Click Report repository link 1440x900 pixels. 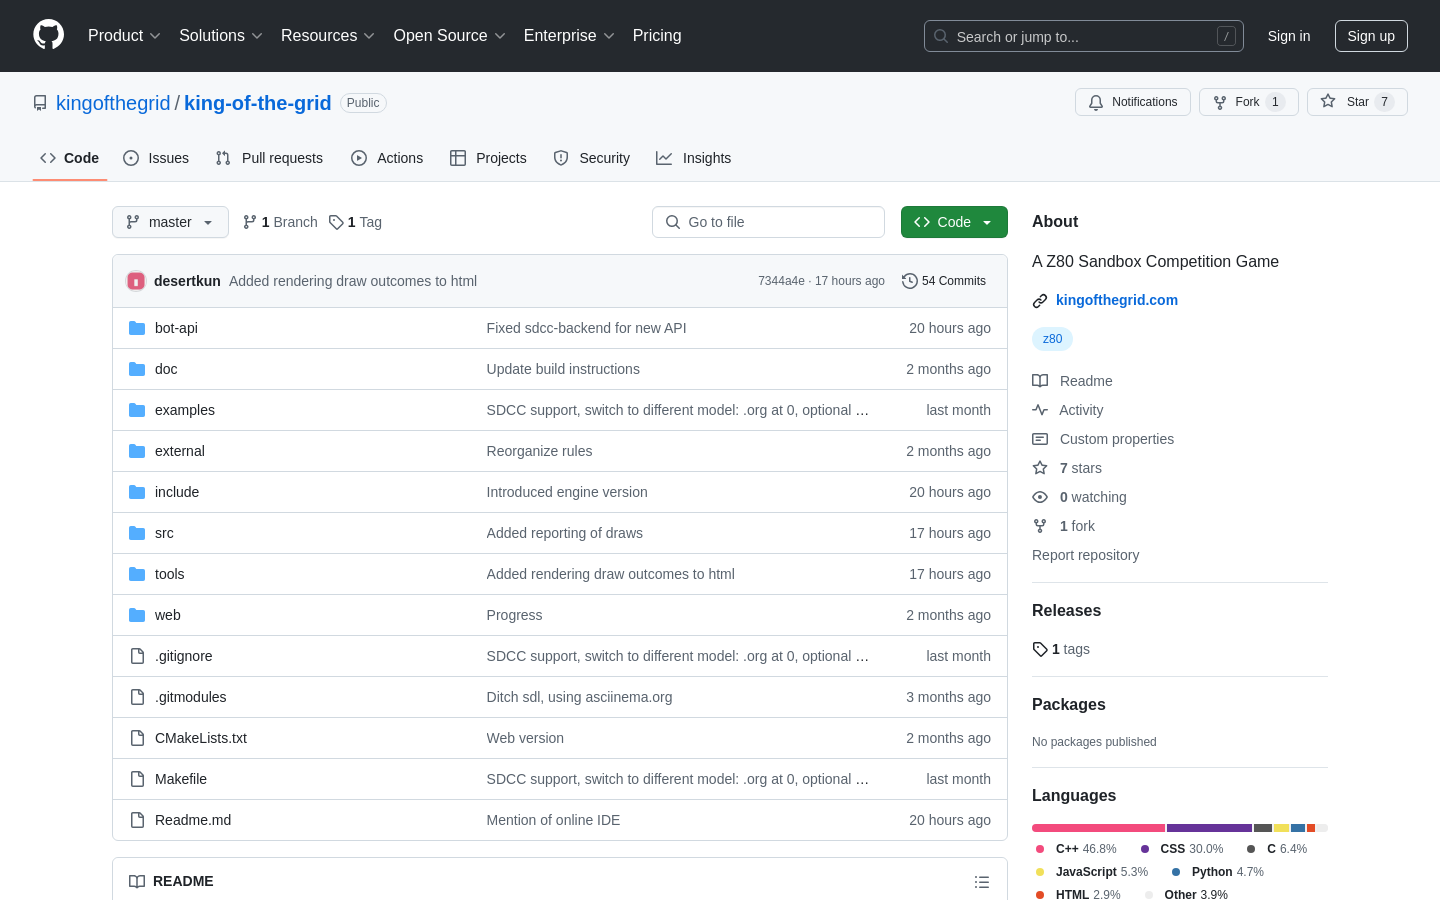tap(1085, 555)
